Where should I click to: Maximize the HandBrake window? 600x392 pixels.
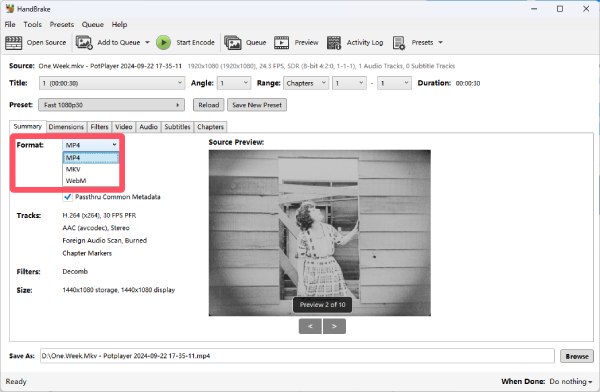[560, 8]
